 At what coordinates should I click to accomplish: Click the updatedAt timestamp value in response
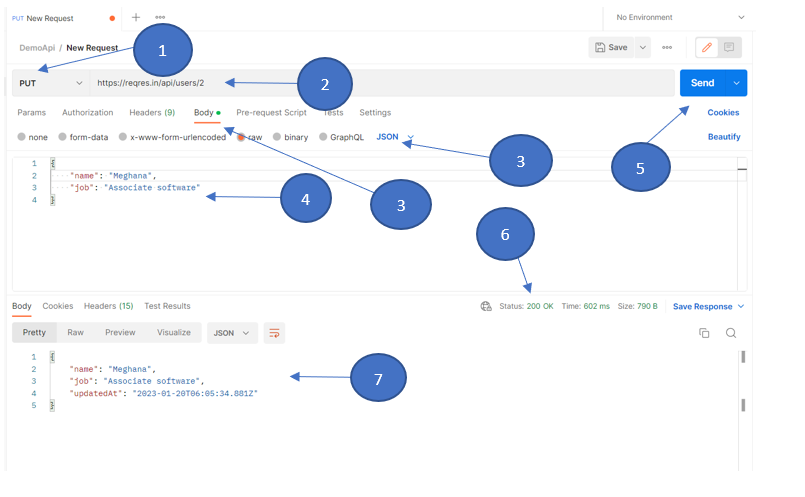(x=195, y=394)
